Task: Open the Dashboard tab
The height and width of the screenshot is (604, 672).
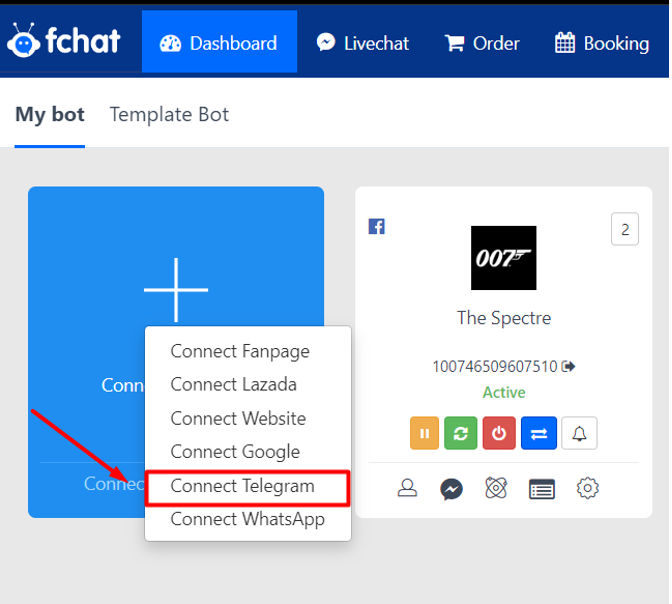Action: (219, 42)
